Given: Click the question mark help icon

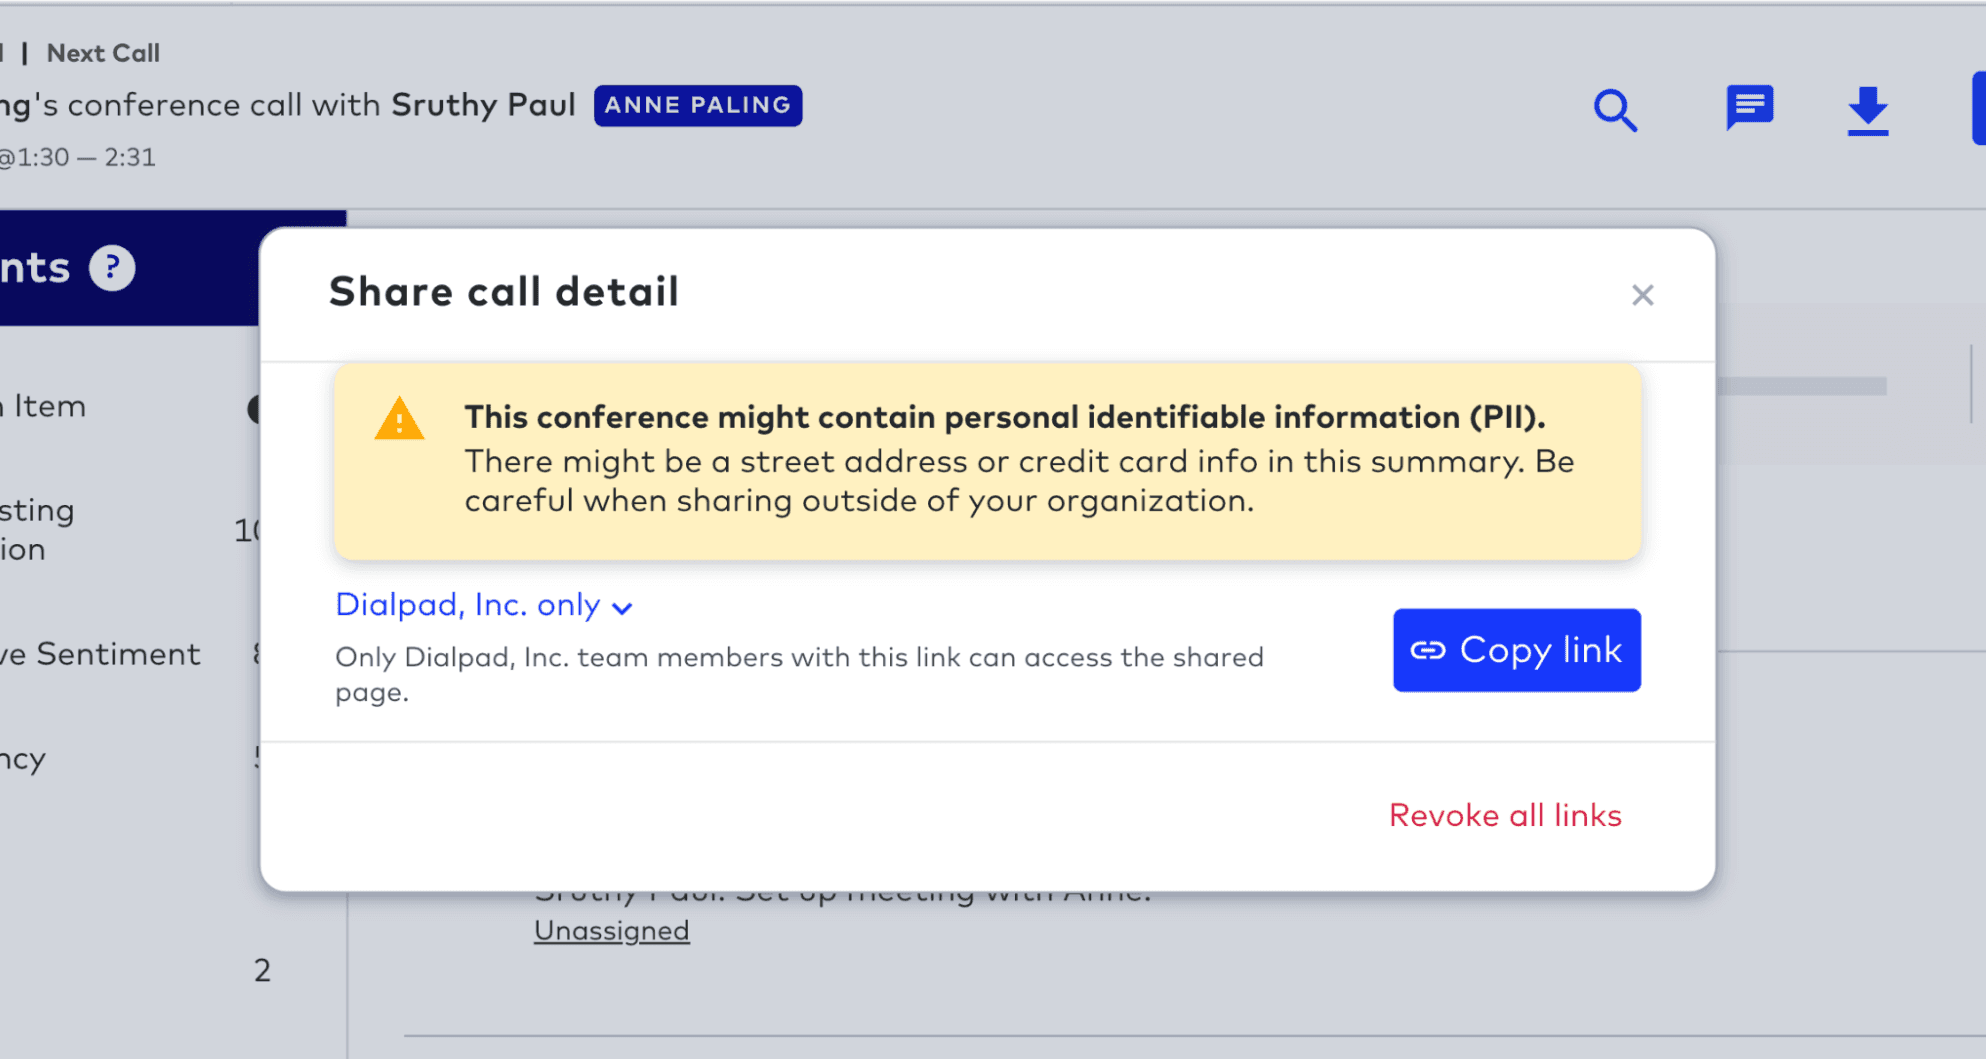Looking at the screenshot, I should [112, 268].
